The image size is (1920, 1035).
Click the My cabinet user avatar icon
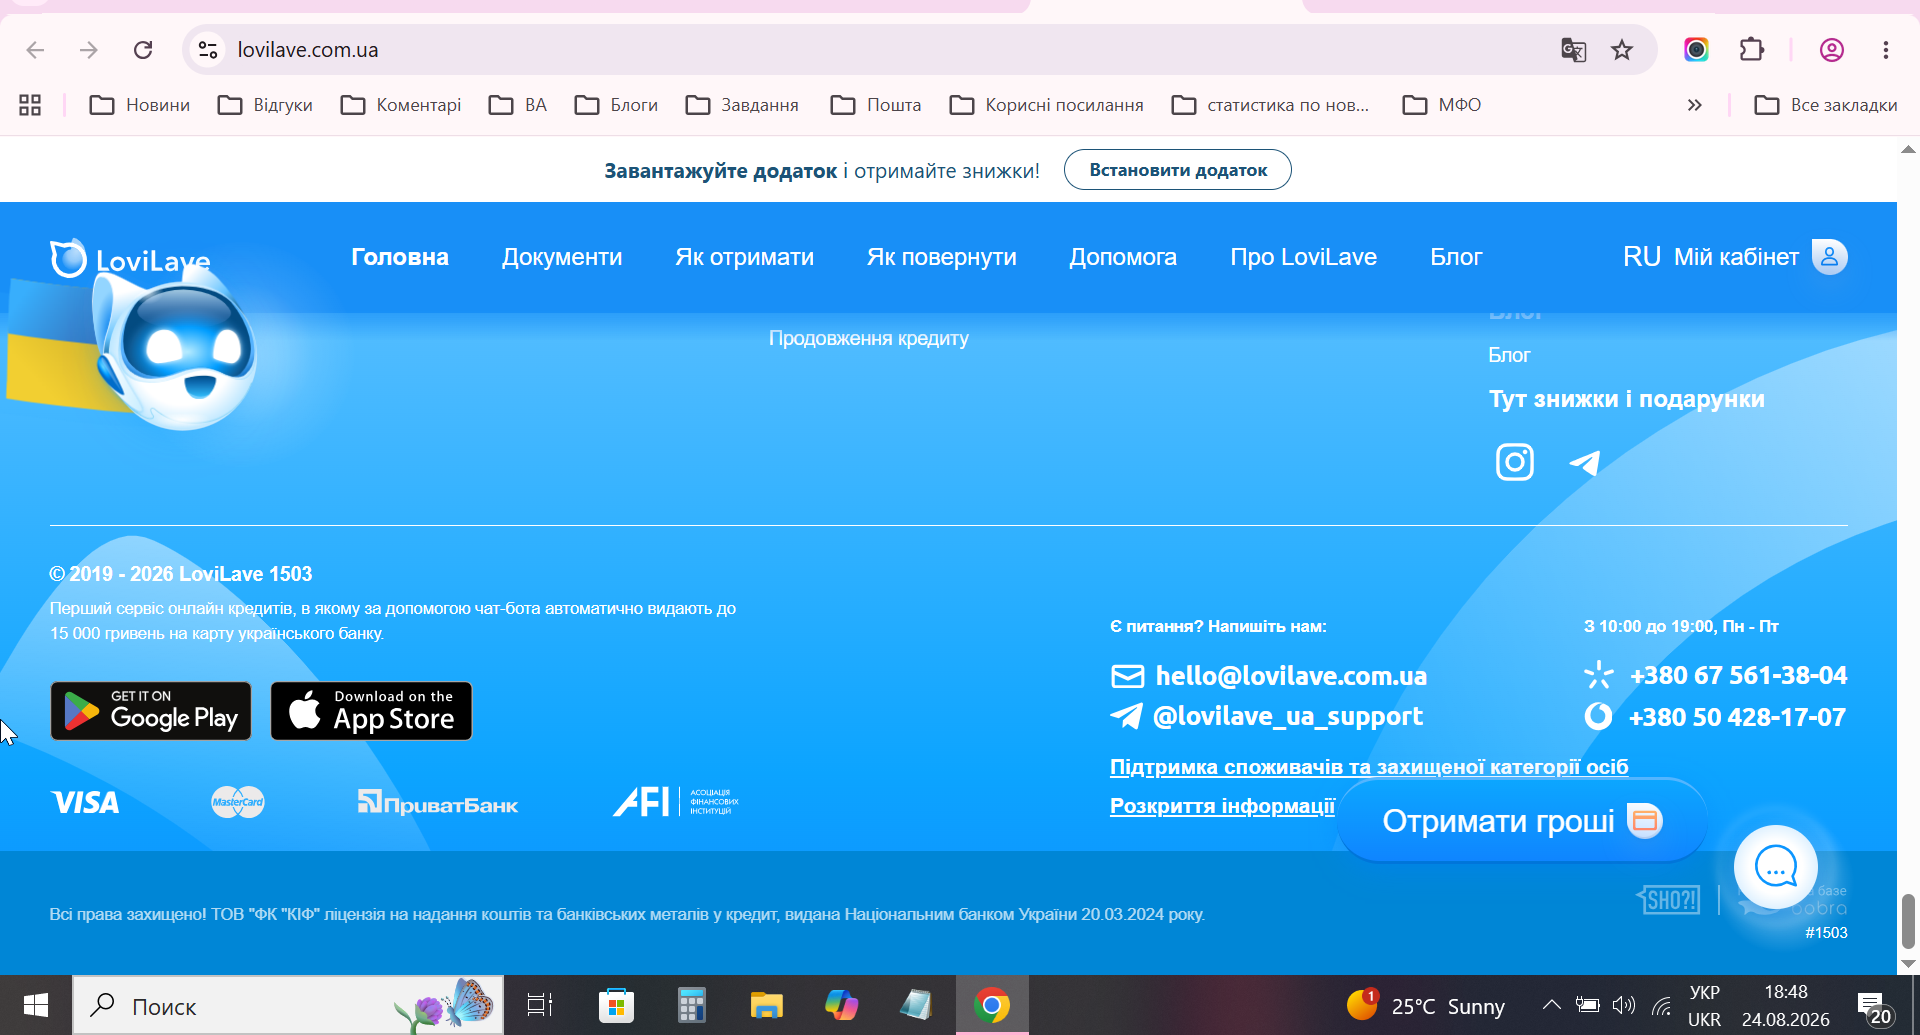(x=1829, y=257)
